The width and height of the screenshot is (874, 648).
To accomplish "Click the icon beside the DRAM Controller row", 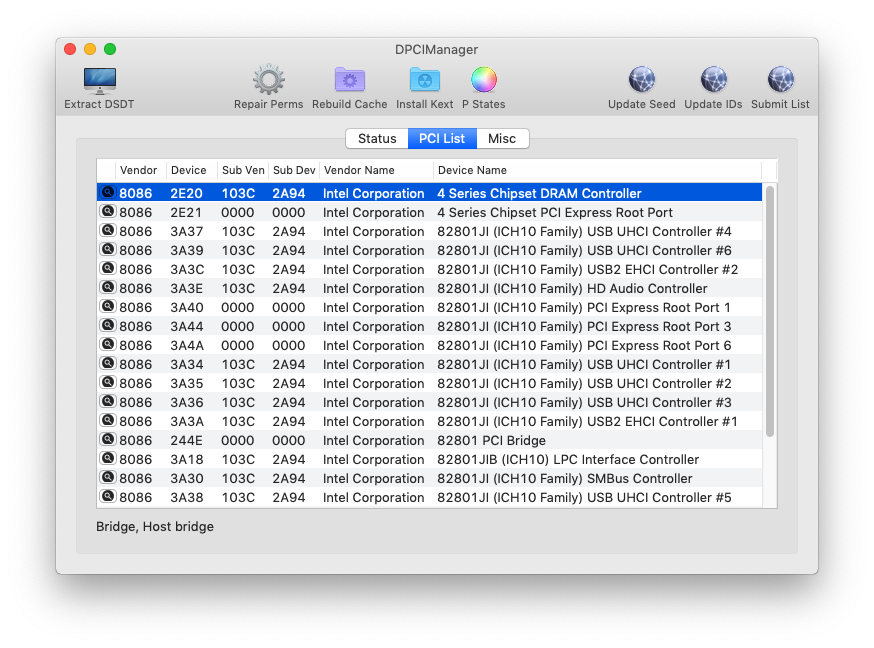I will (107, 191).
